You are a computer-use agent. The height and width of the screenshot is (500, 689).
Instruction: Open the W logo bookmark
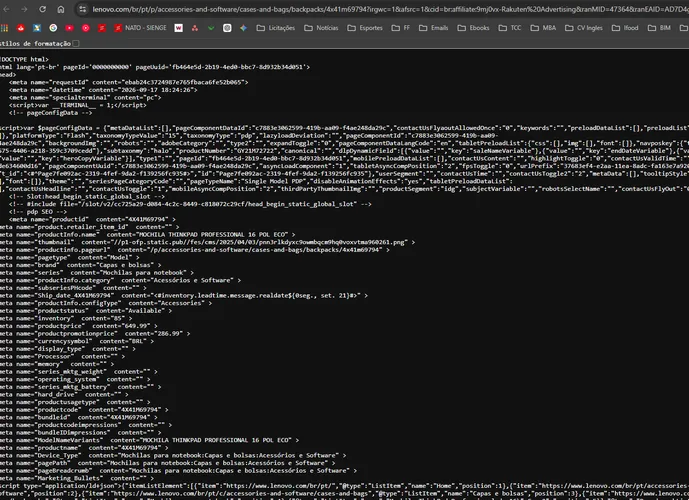coord(178,28)
